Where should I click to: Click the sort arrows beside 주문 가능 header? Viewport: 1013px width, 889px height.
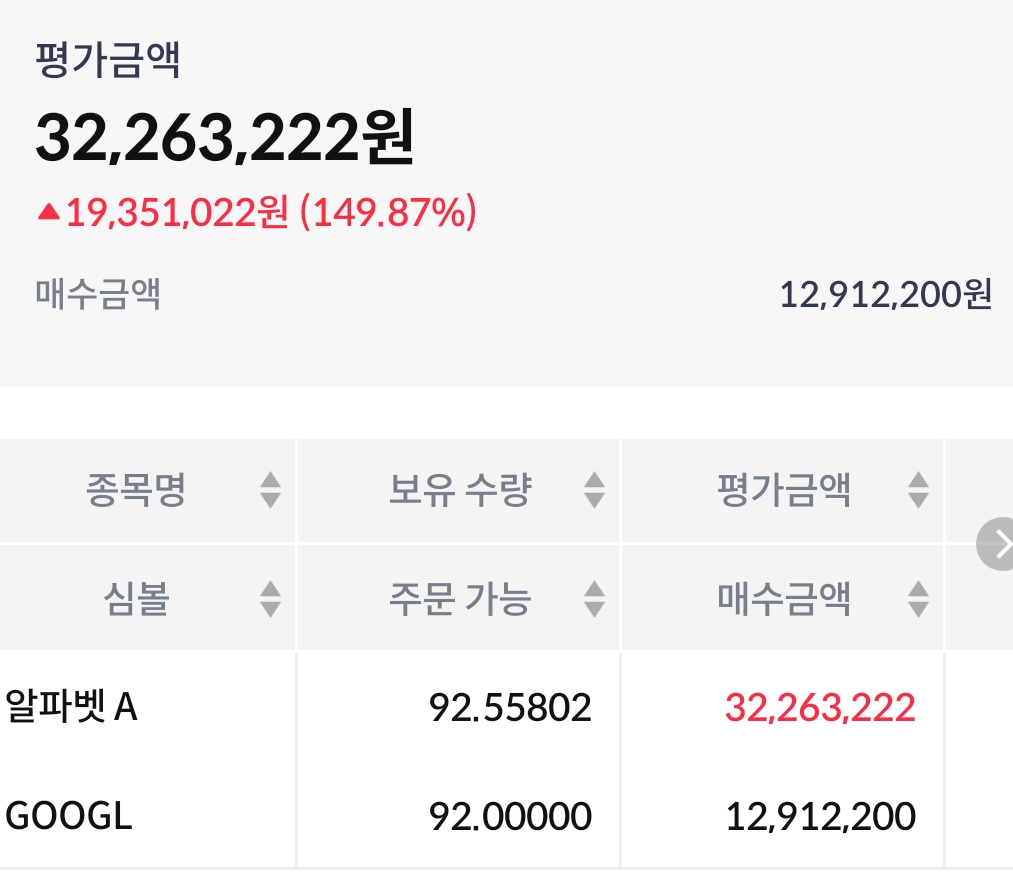594,599
